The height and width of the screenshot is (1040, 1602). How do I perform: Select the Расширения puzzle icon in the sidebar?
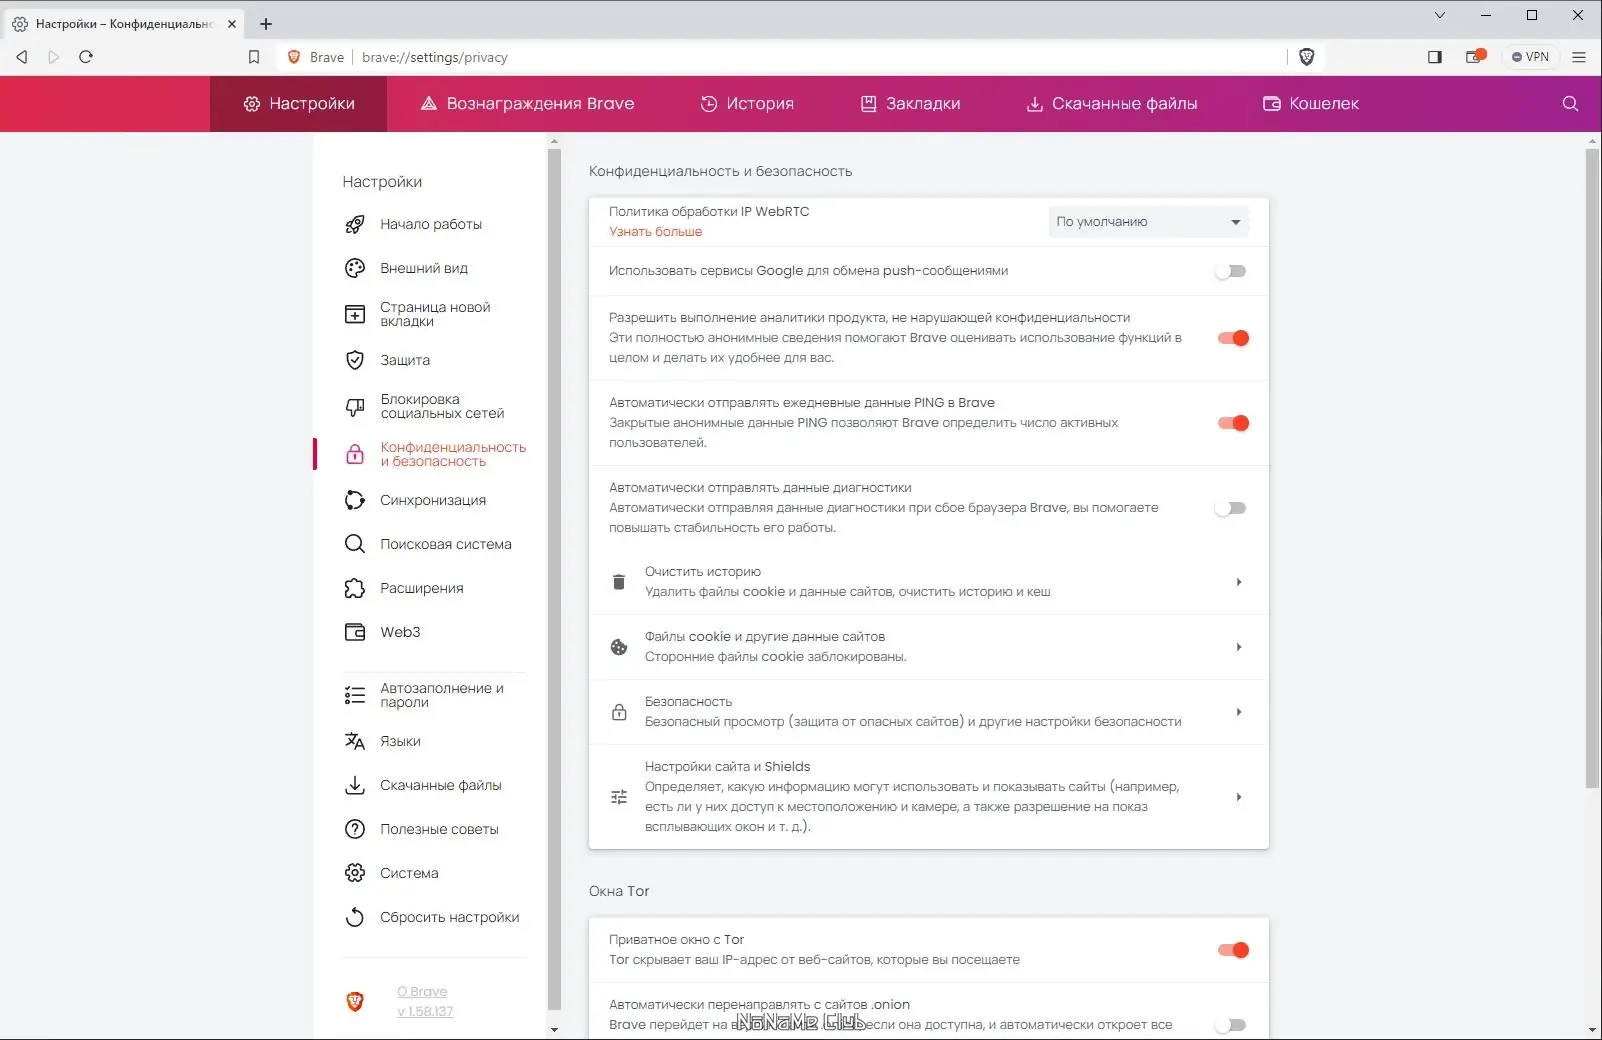tap(355, 588)
